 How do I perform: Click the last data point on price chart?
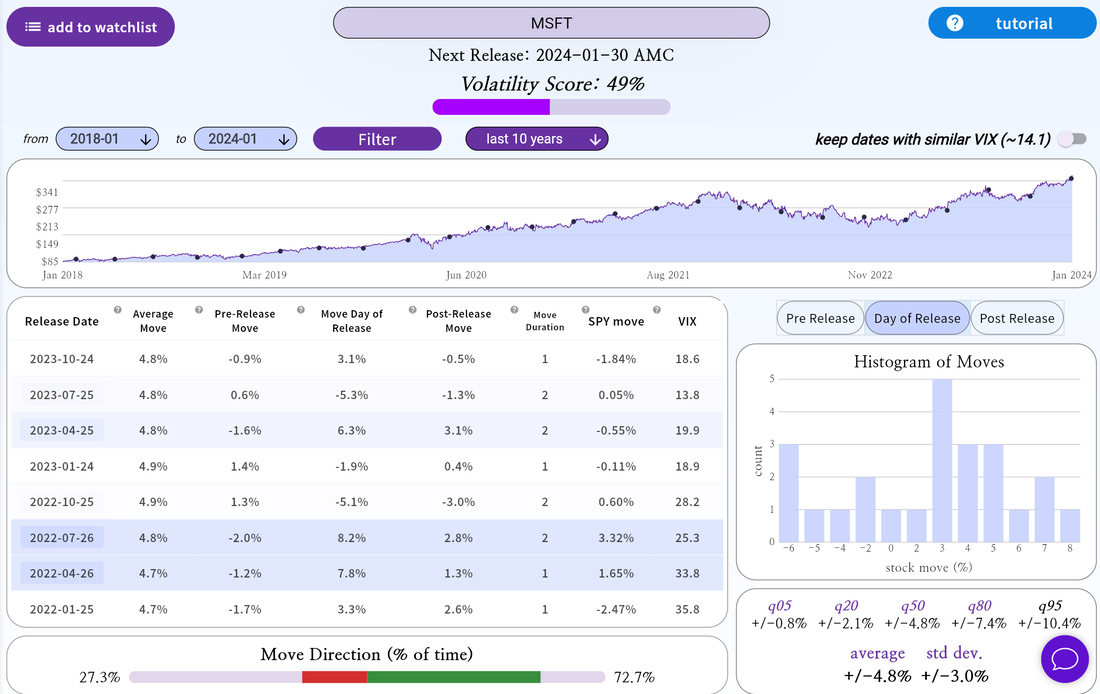point(1071,179)
